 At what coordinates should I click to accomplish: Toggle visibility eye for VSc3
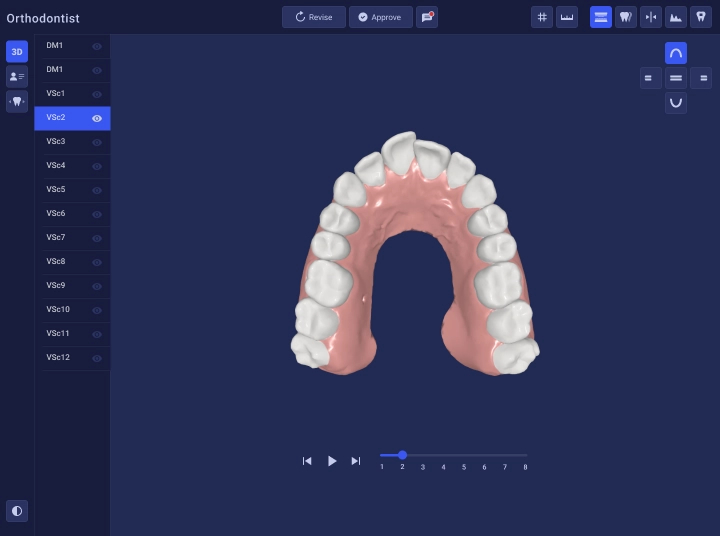[97, 142]
